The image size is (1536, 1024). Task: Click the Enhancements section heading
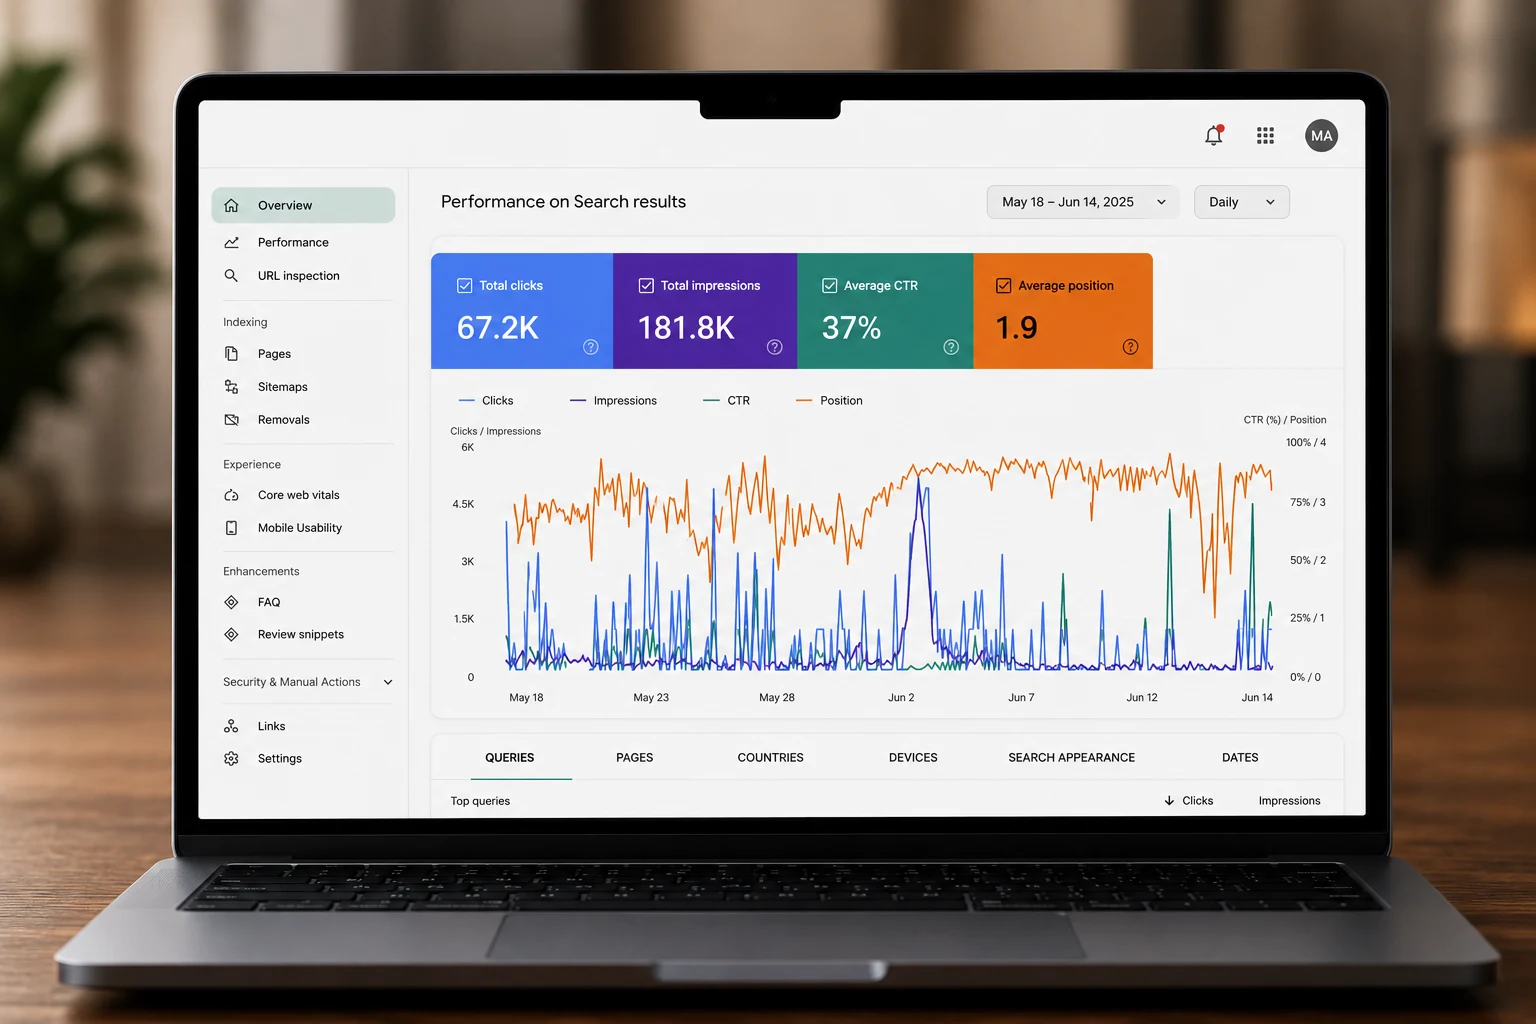pyautogui.click(x=261, y=571)
